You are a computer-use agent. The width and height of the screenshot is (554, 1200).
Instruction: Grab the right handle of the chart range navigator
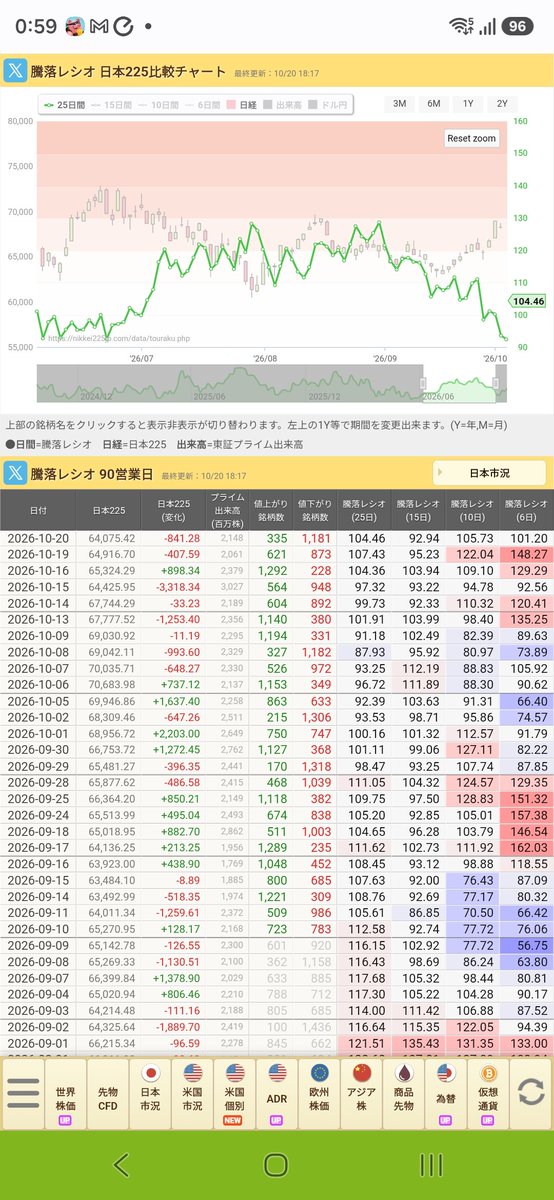[497, 384]
